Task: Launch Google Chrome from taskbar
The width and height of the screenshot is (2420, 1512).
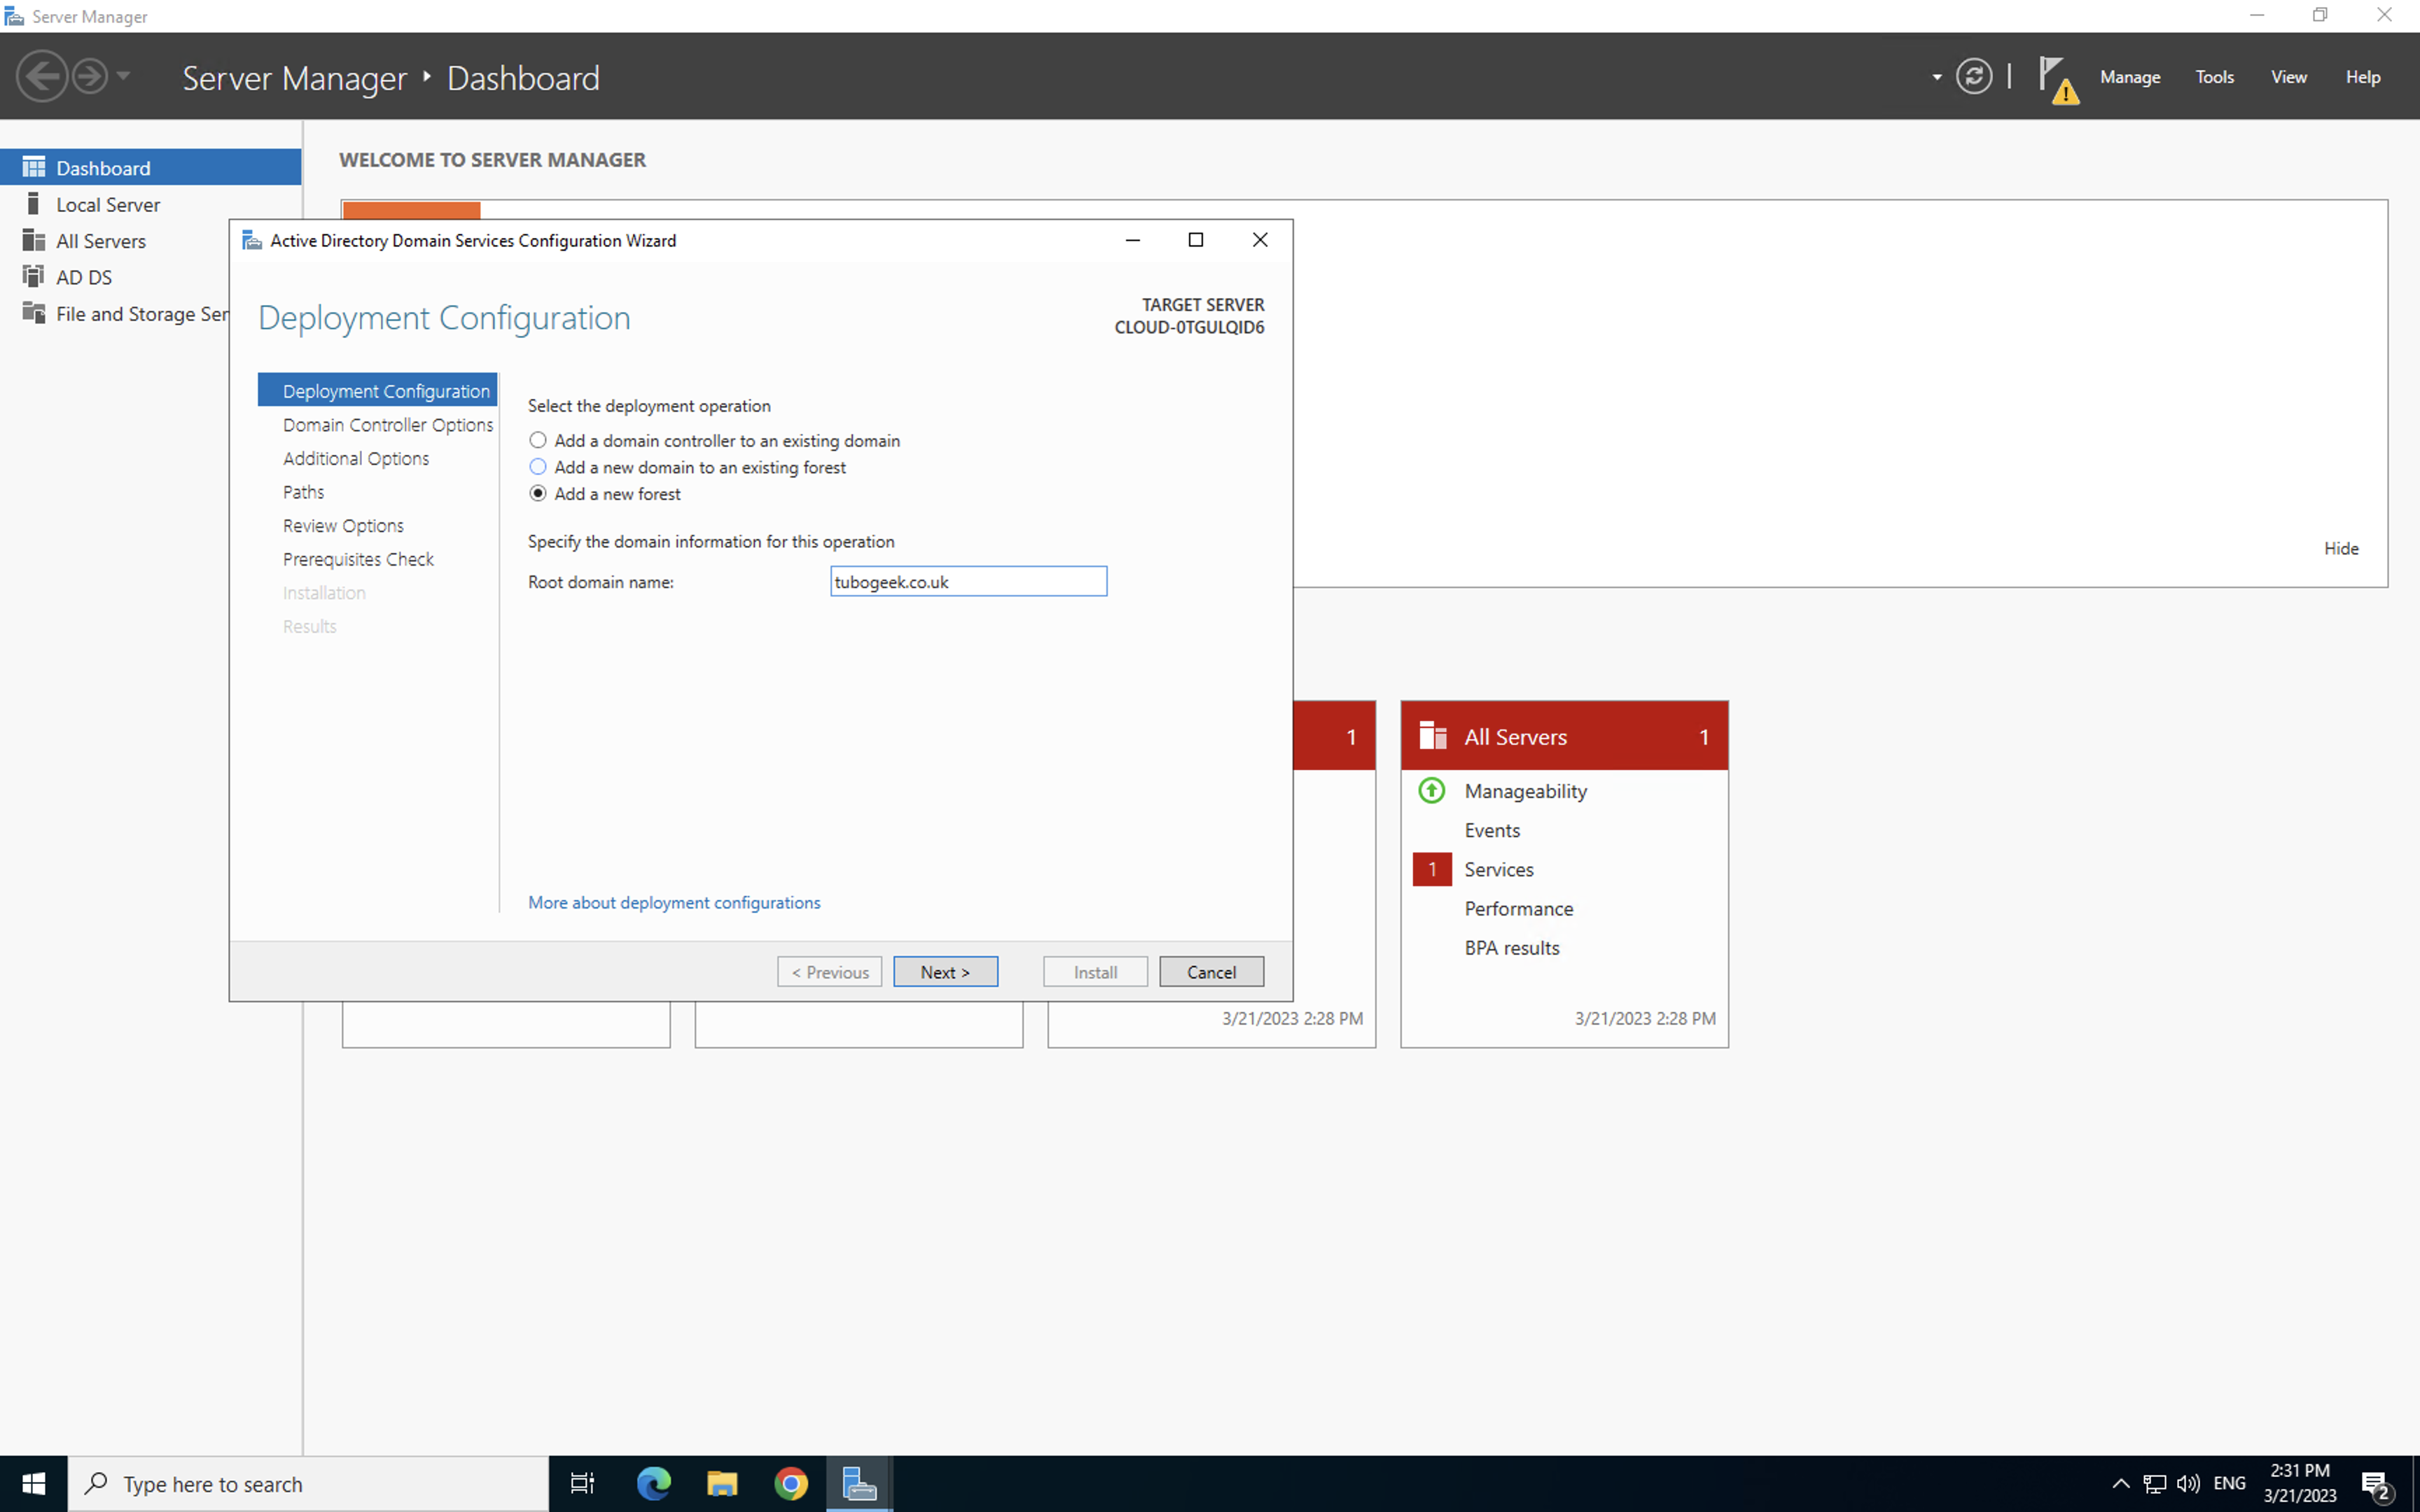Action: coord(790,1484)
